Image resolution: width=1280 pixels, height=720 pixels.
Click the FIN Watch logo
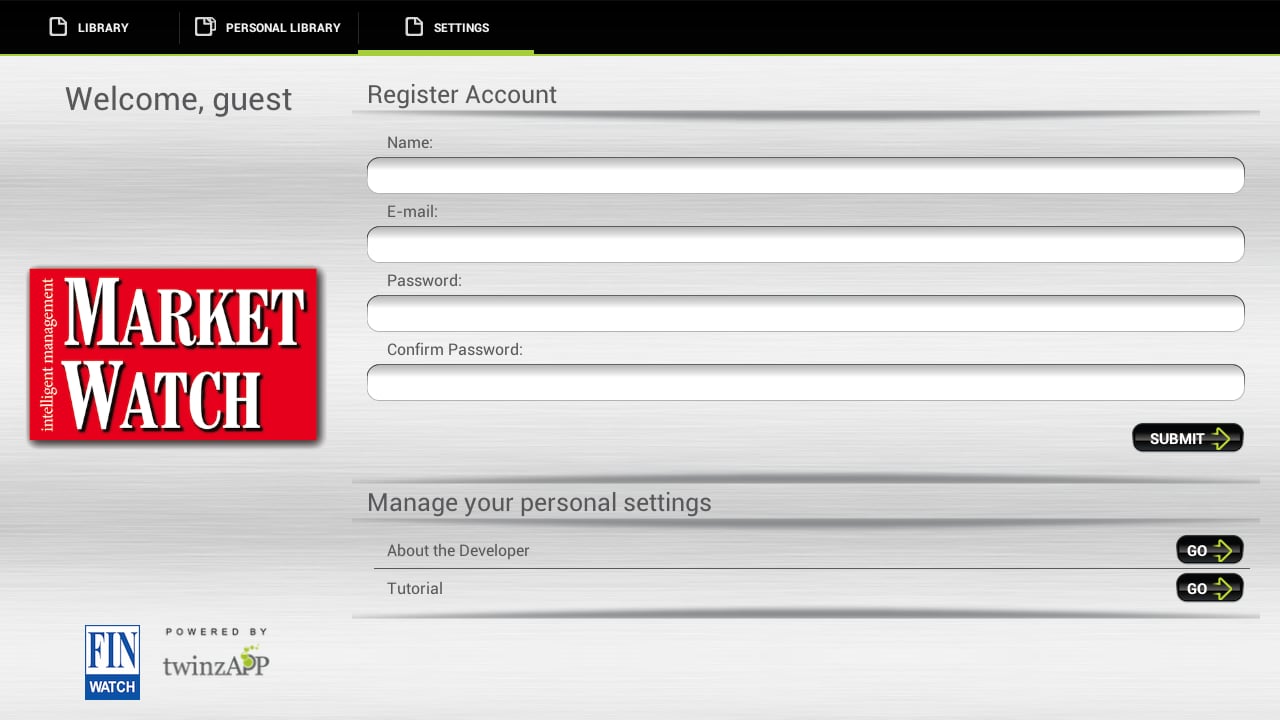click(112, 662)
